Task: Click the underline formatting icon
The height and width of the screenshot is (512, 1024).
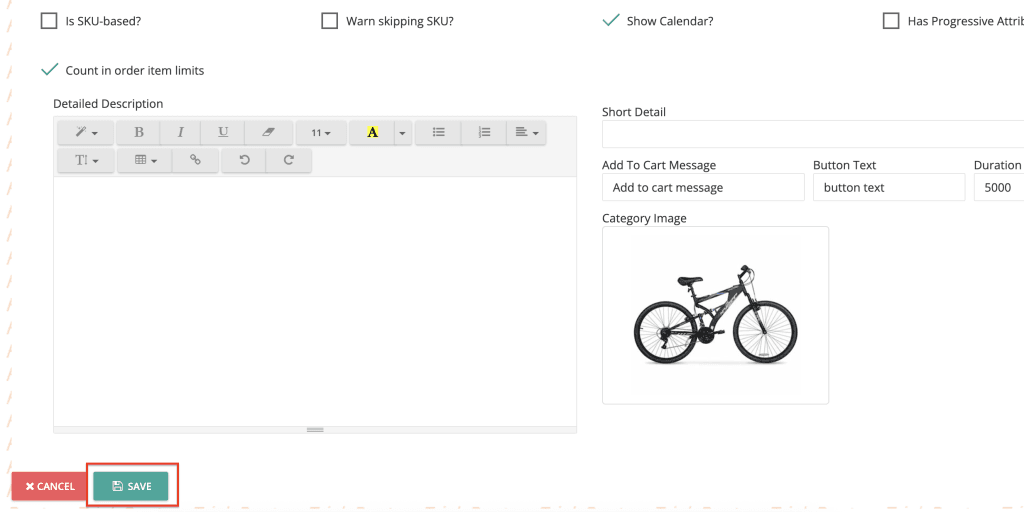Action: [x=222, y=132]
